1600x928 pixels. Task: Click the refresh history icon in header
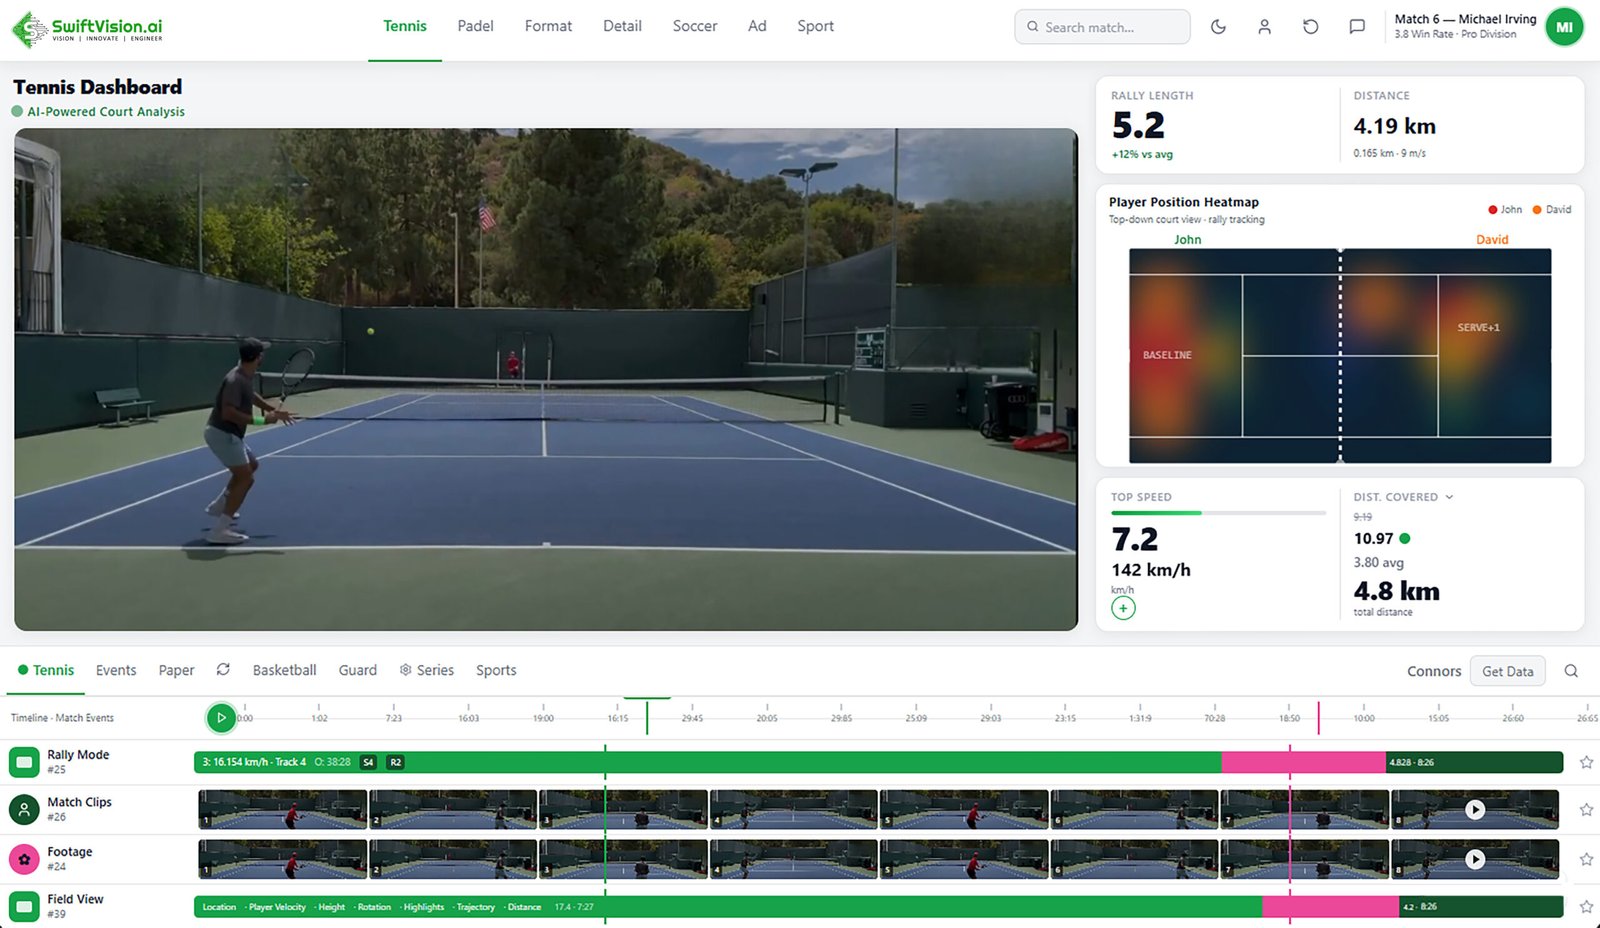[x=1310, y=27]
